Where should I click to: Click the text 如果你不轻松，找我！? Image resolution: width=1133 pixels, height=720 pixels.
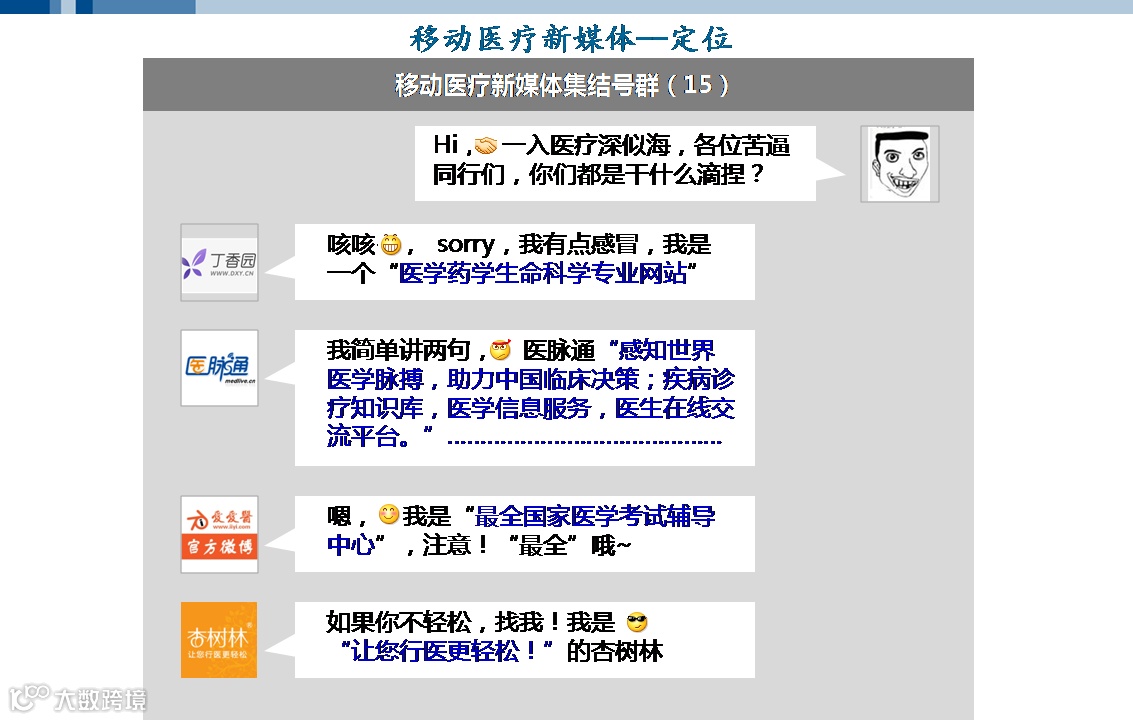442,622
